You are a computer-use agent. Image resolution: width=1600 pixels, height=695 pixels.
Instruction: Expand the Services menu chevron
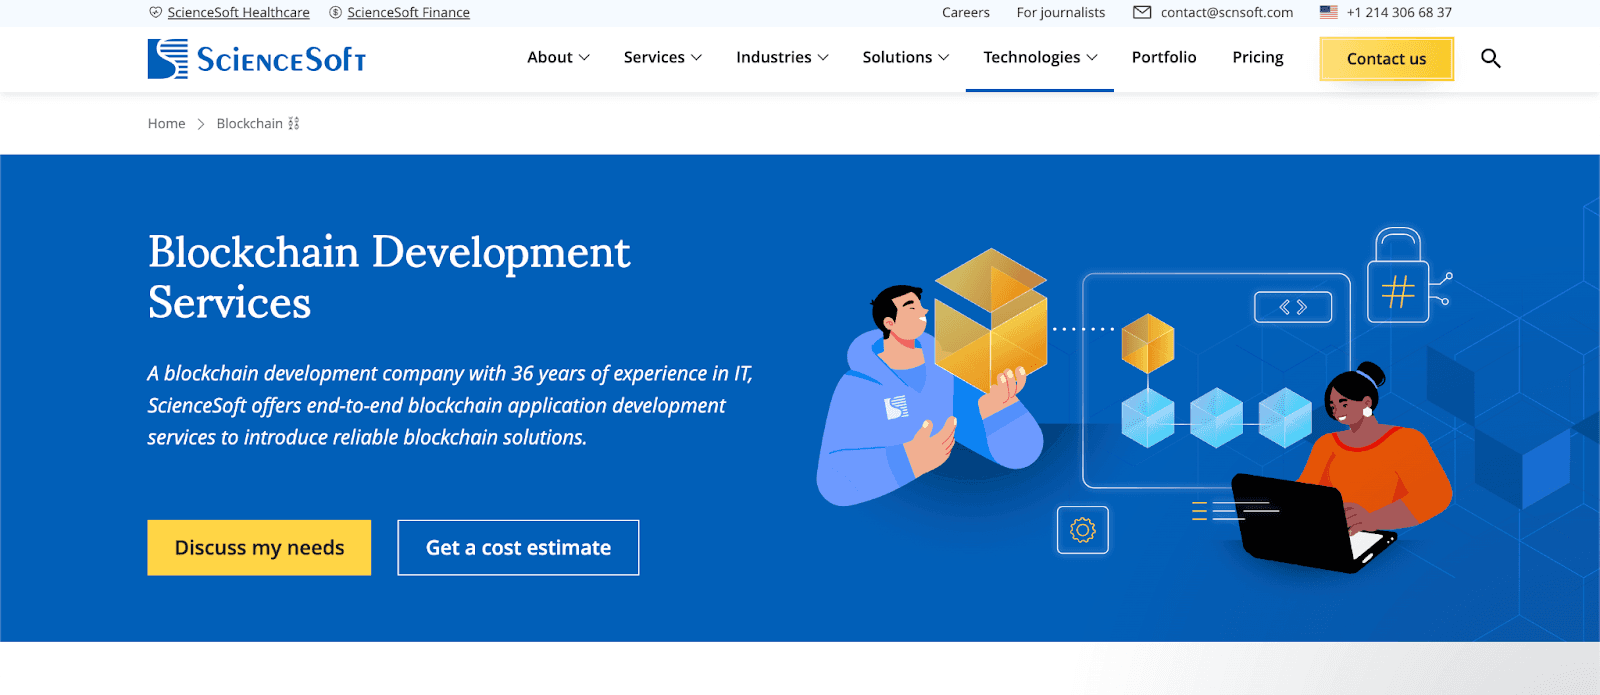[x=696, y=58]
